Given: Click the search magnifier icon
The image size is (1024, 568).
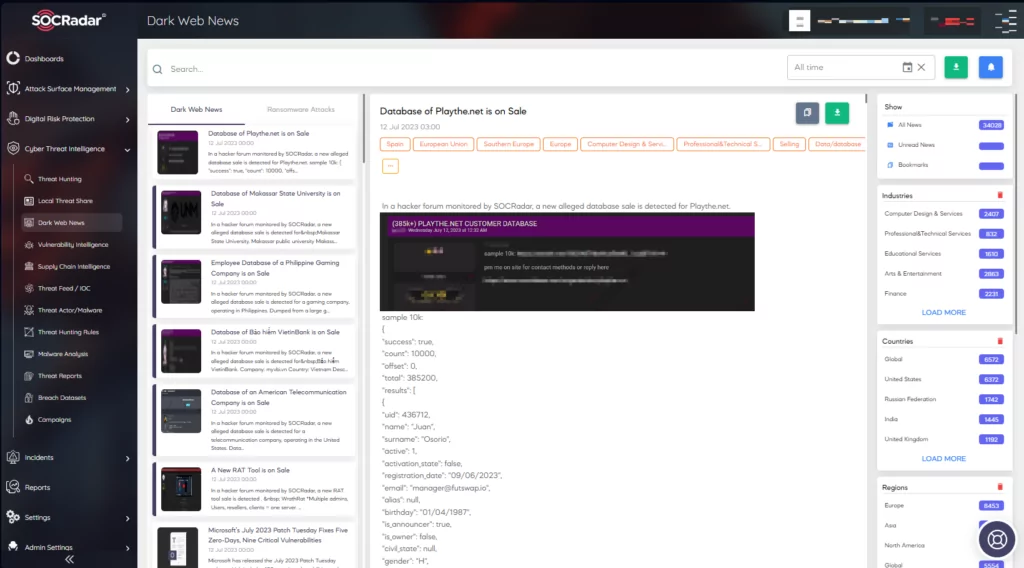Looking at the screenshot, I should click(x=157, y=69).
